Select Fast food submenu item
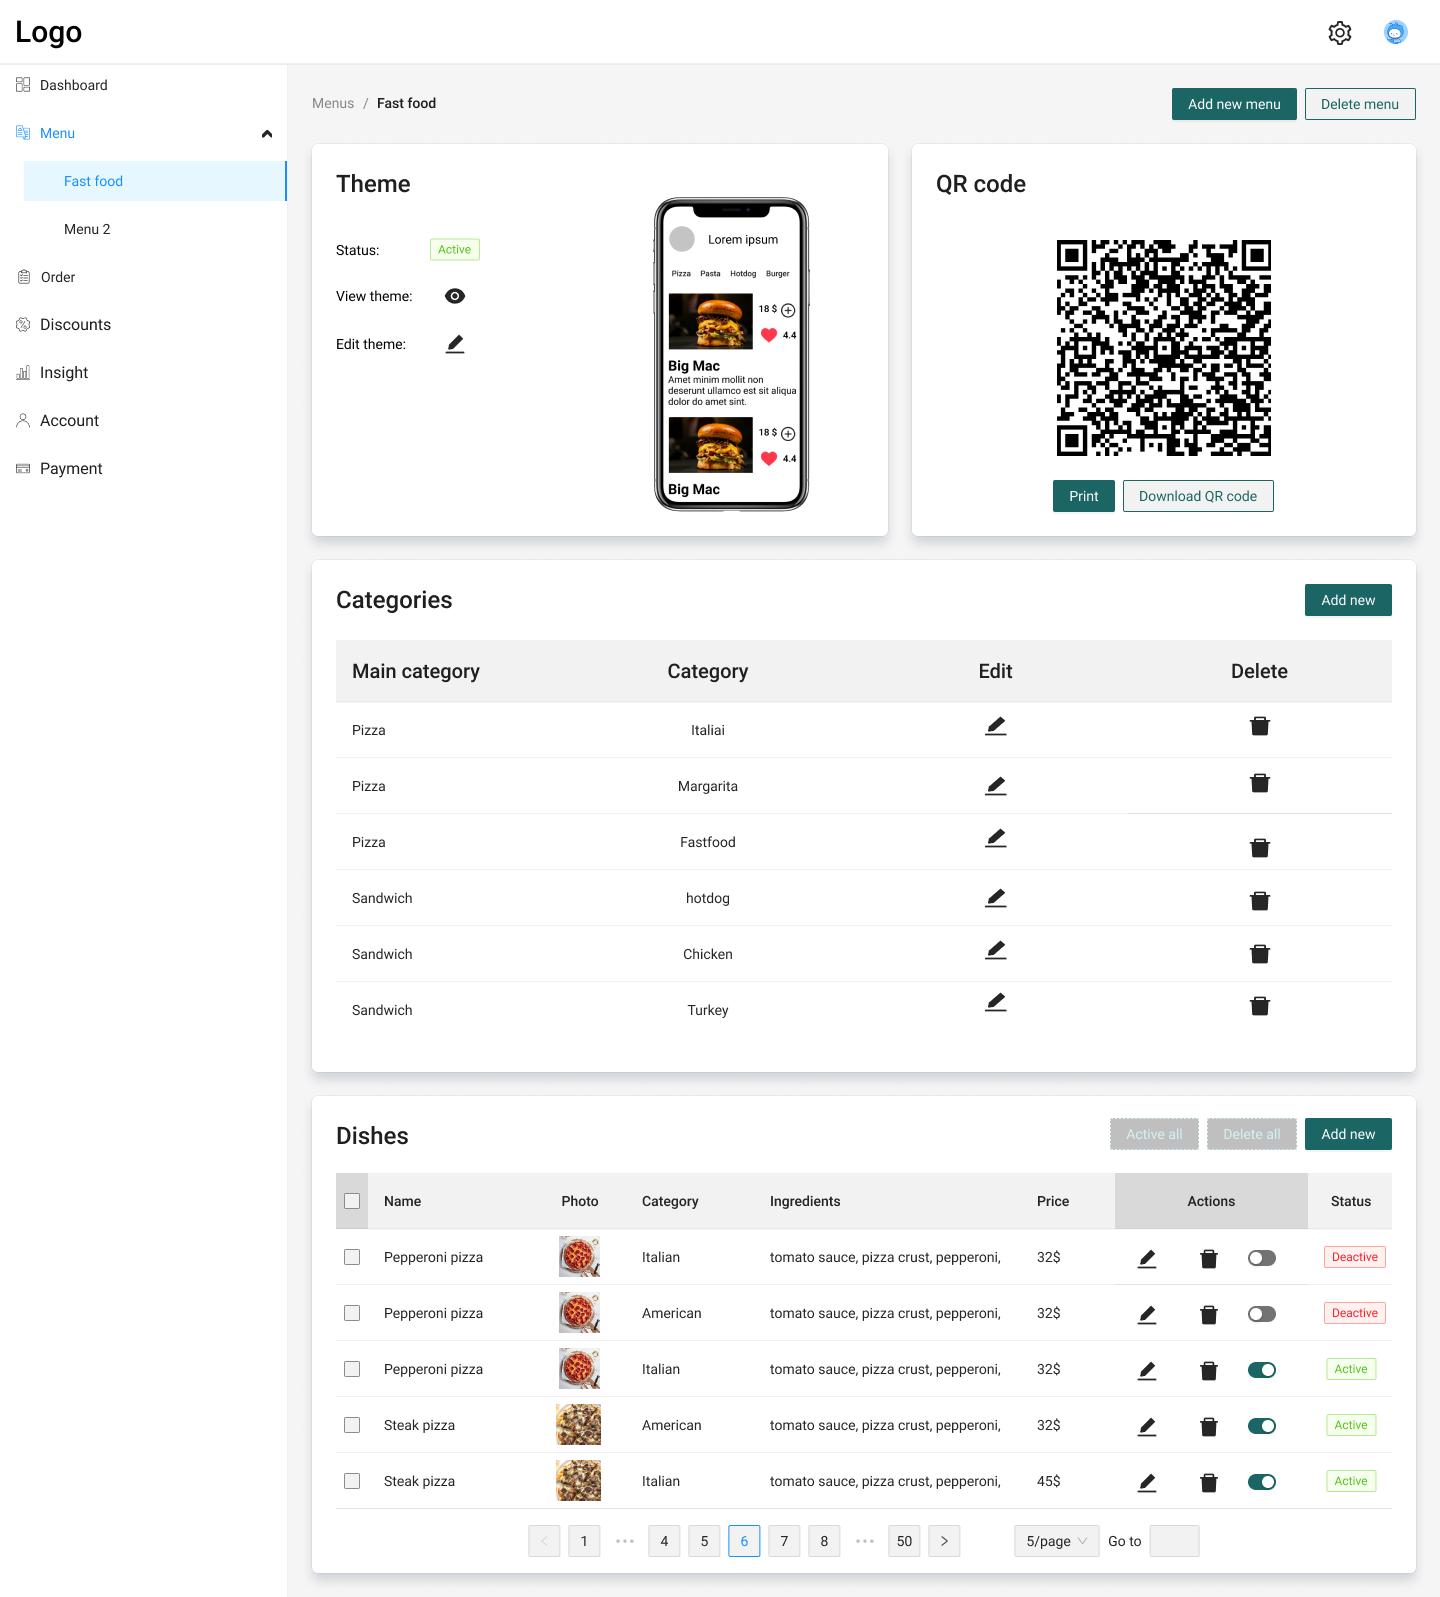Viewport: 1440px width, 1597px height. coord(155,181)
